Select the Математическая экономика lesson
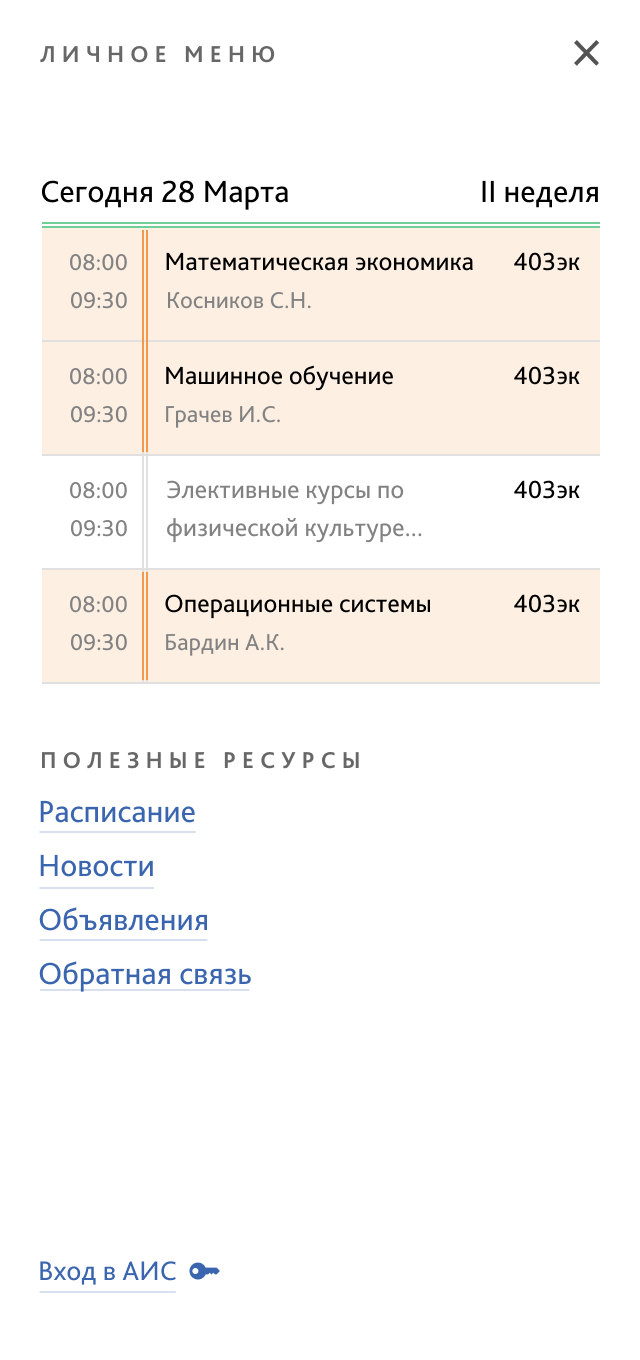 click(321, 284)
